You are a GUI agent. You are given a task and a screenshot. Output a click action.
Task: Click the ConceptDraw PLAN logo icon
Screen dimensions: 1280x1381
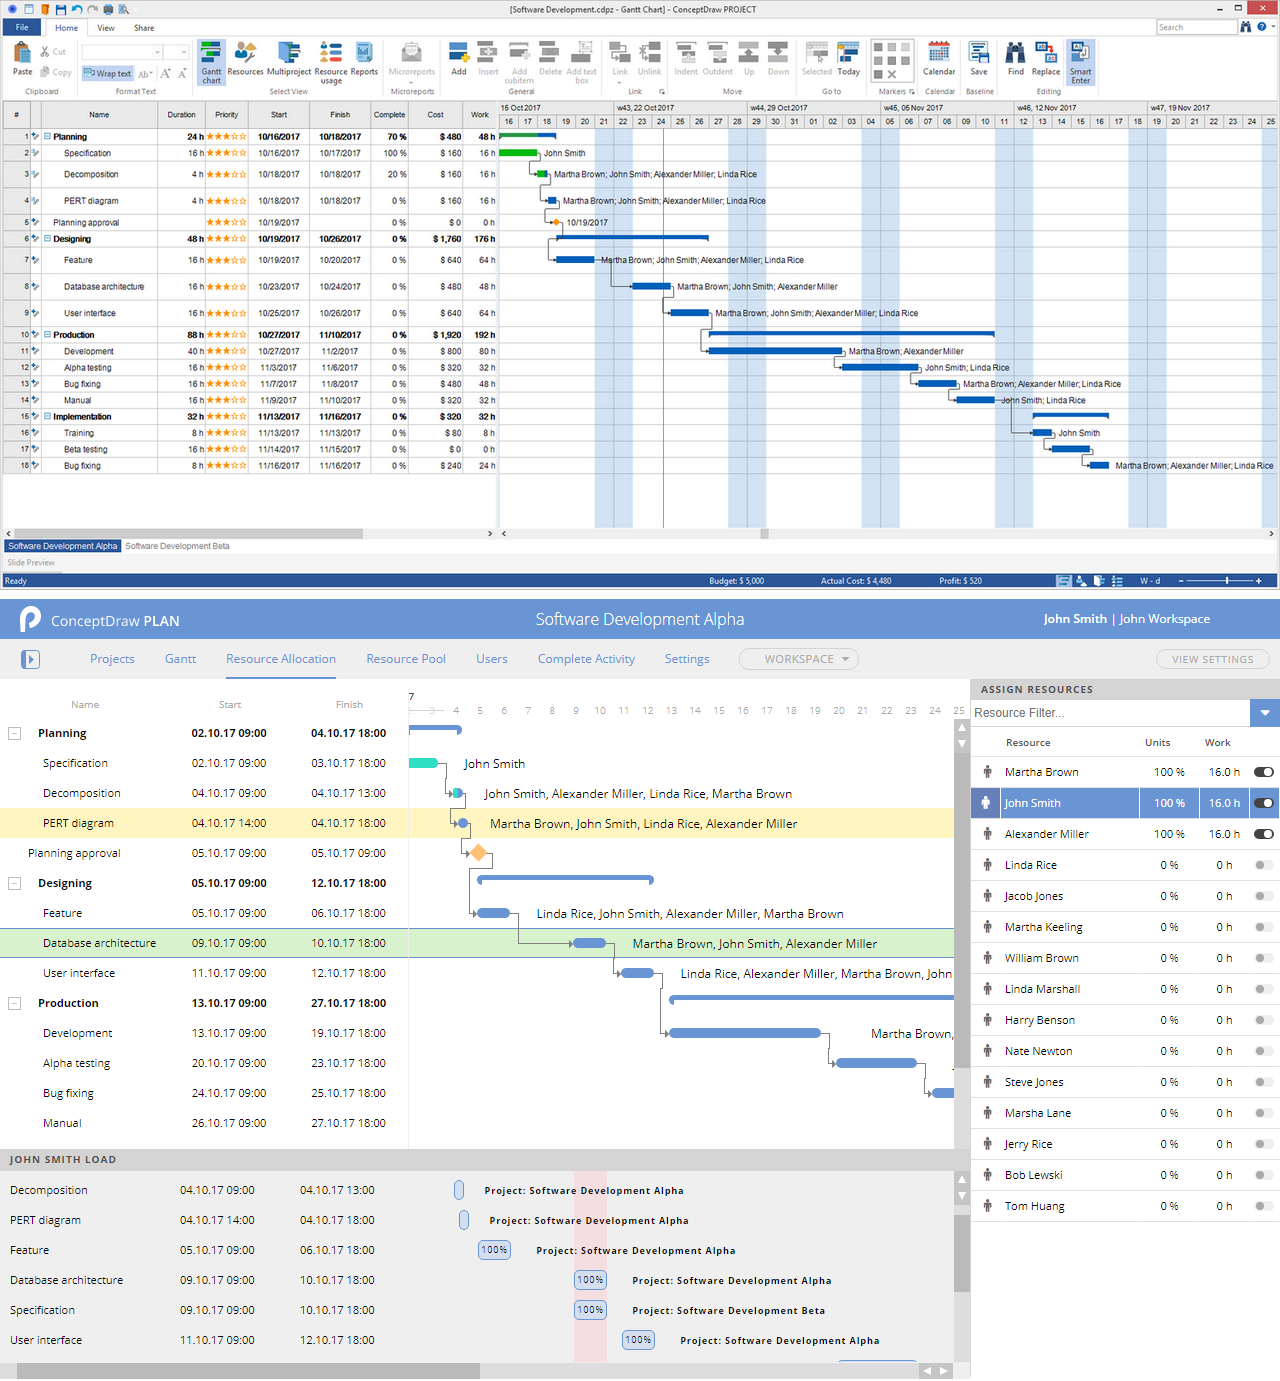pyautogui.click(x=31, y=620)
